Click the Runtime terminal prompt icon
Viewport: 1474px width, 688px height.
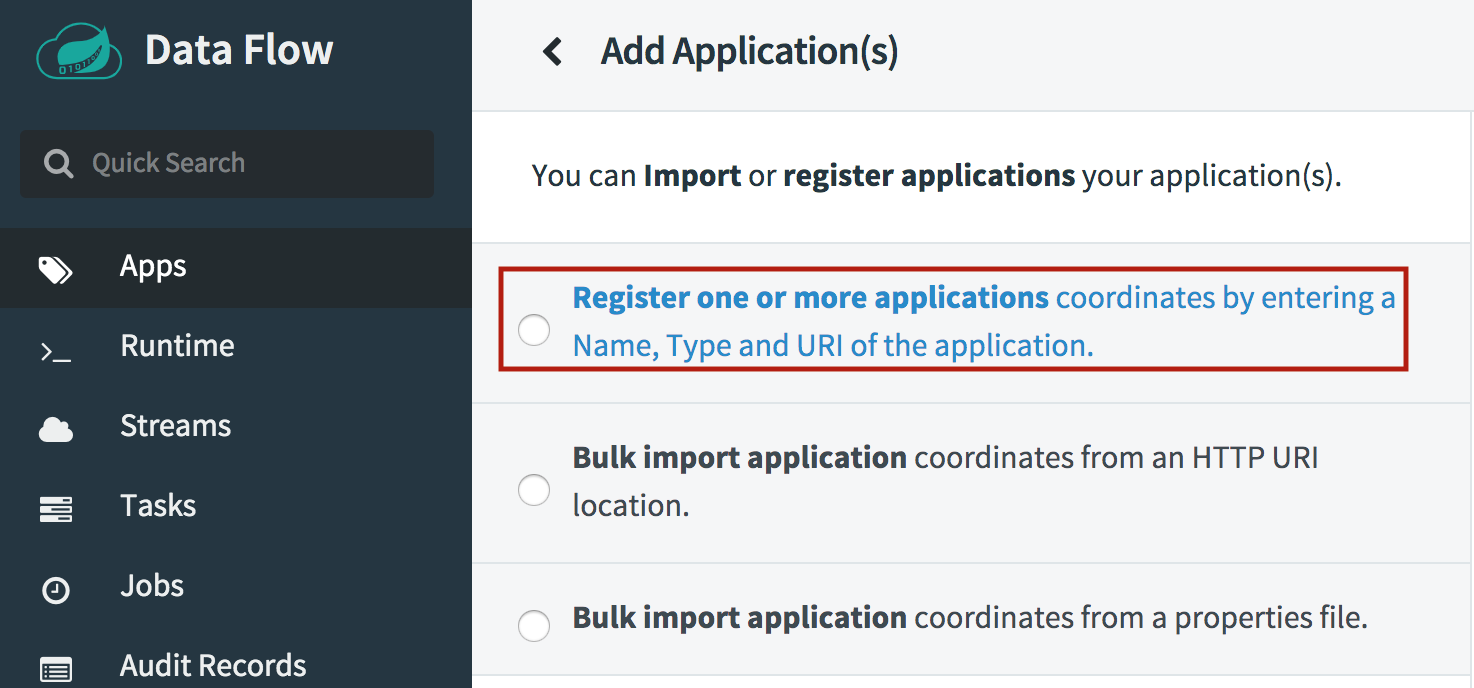(56, 350)
